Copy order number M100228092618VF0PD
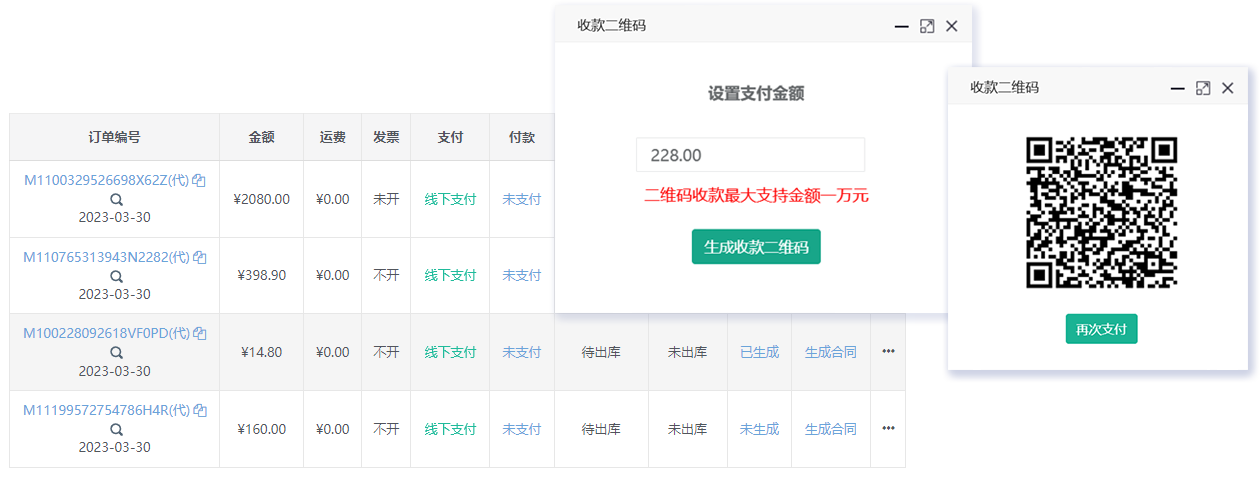Viewport: 1260px width, 477px height. pos(199,334)
